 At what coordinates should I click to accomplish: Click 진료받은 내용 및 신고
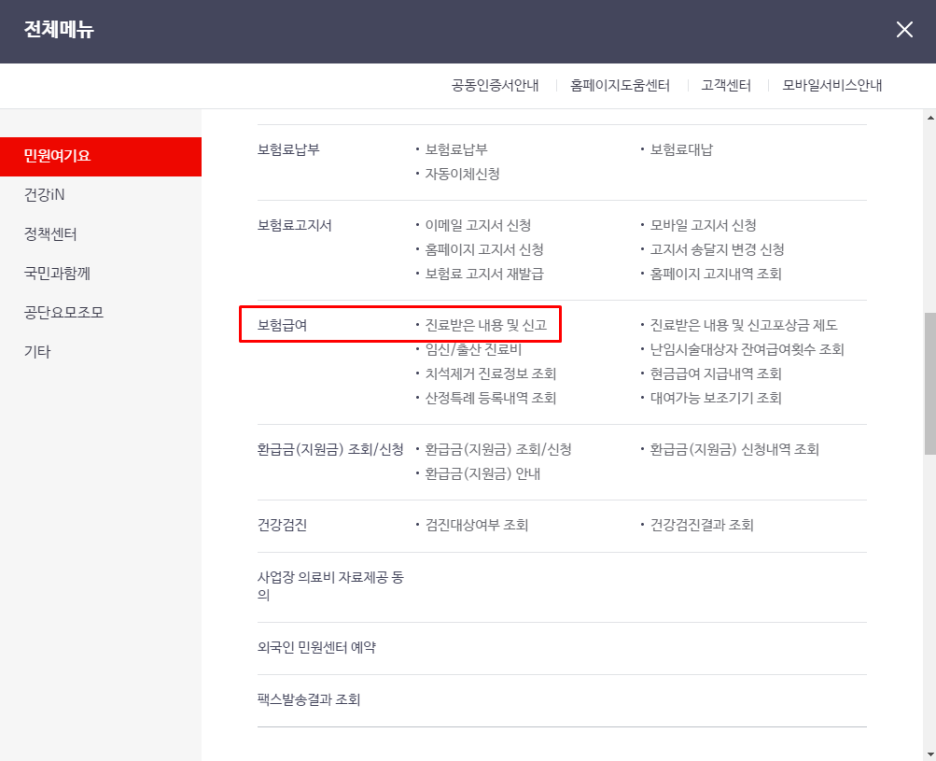point(486,325)
